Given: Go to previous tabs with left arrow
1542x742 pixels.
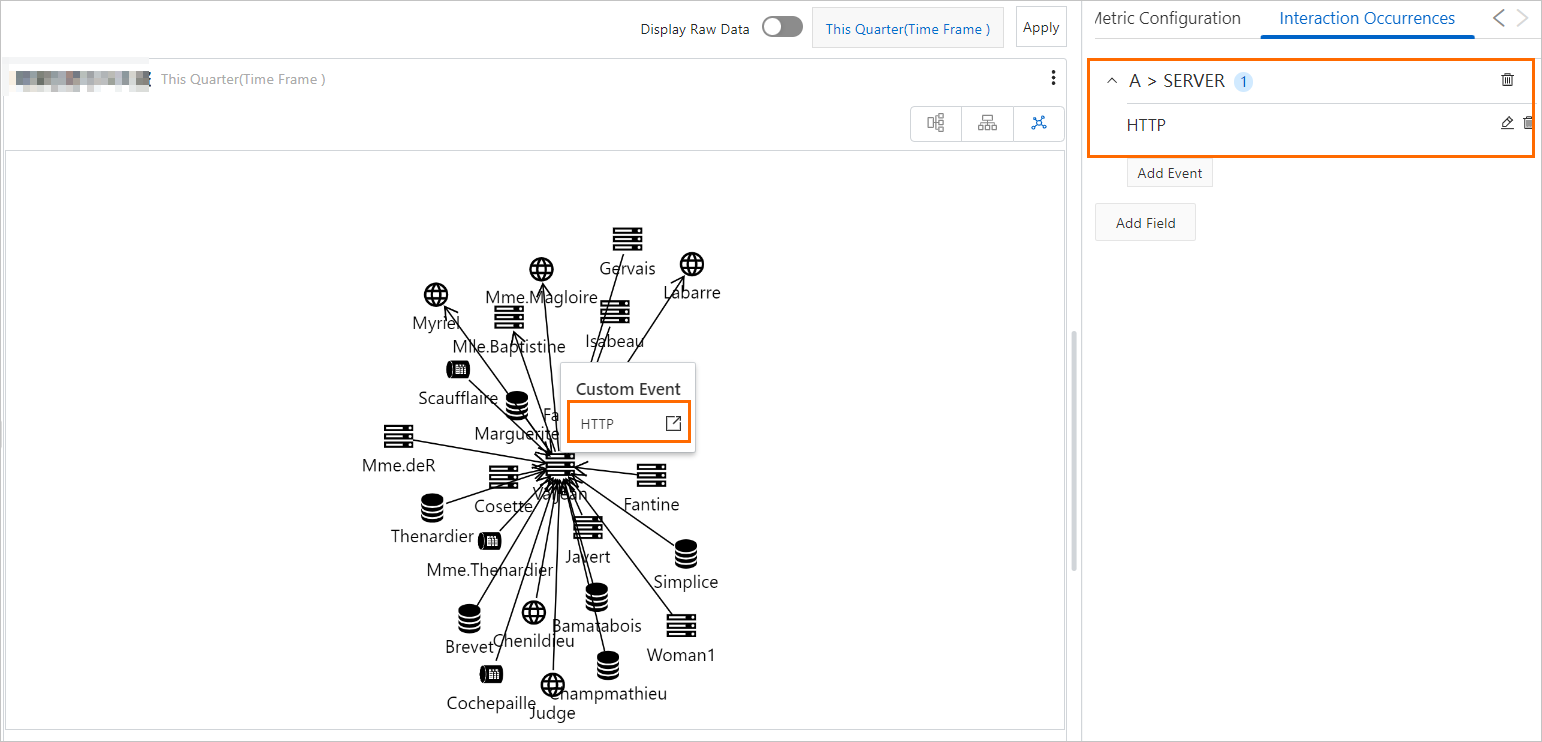Looking at the screenshot, I should (1498, 17).
